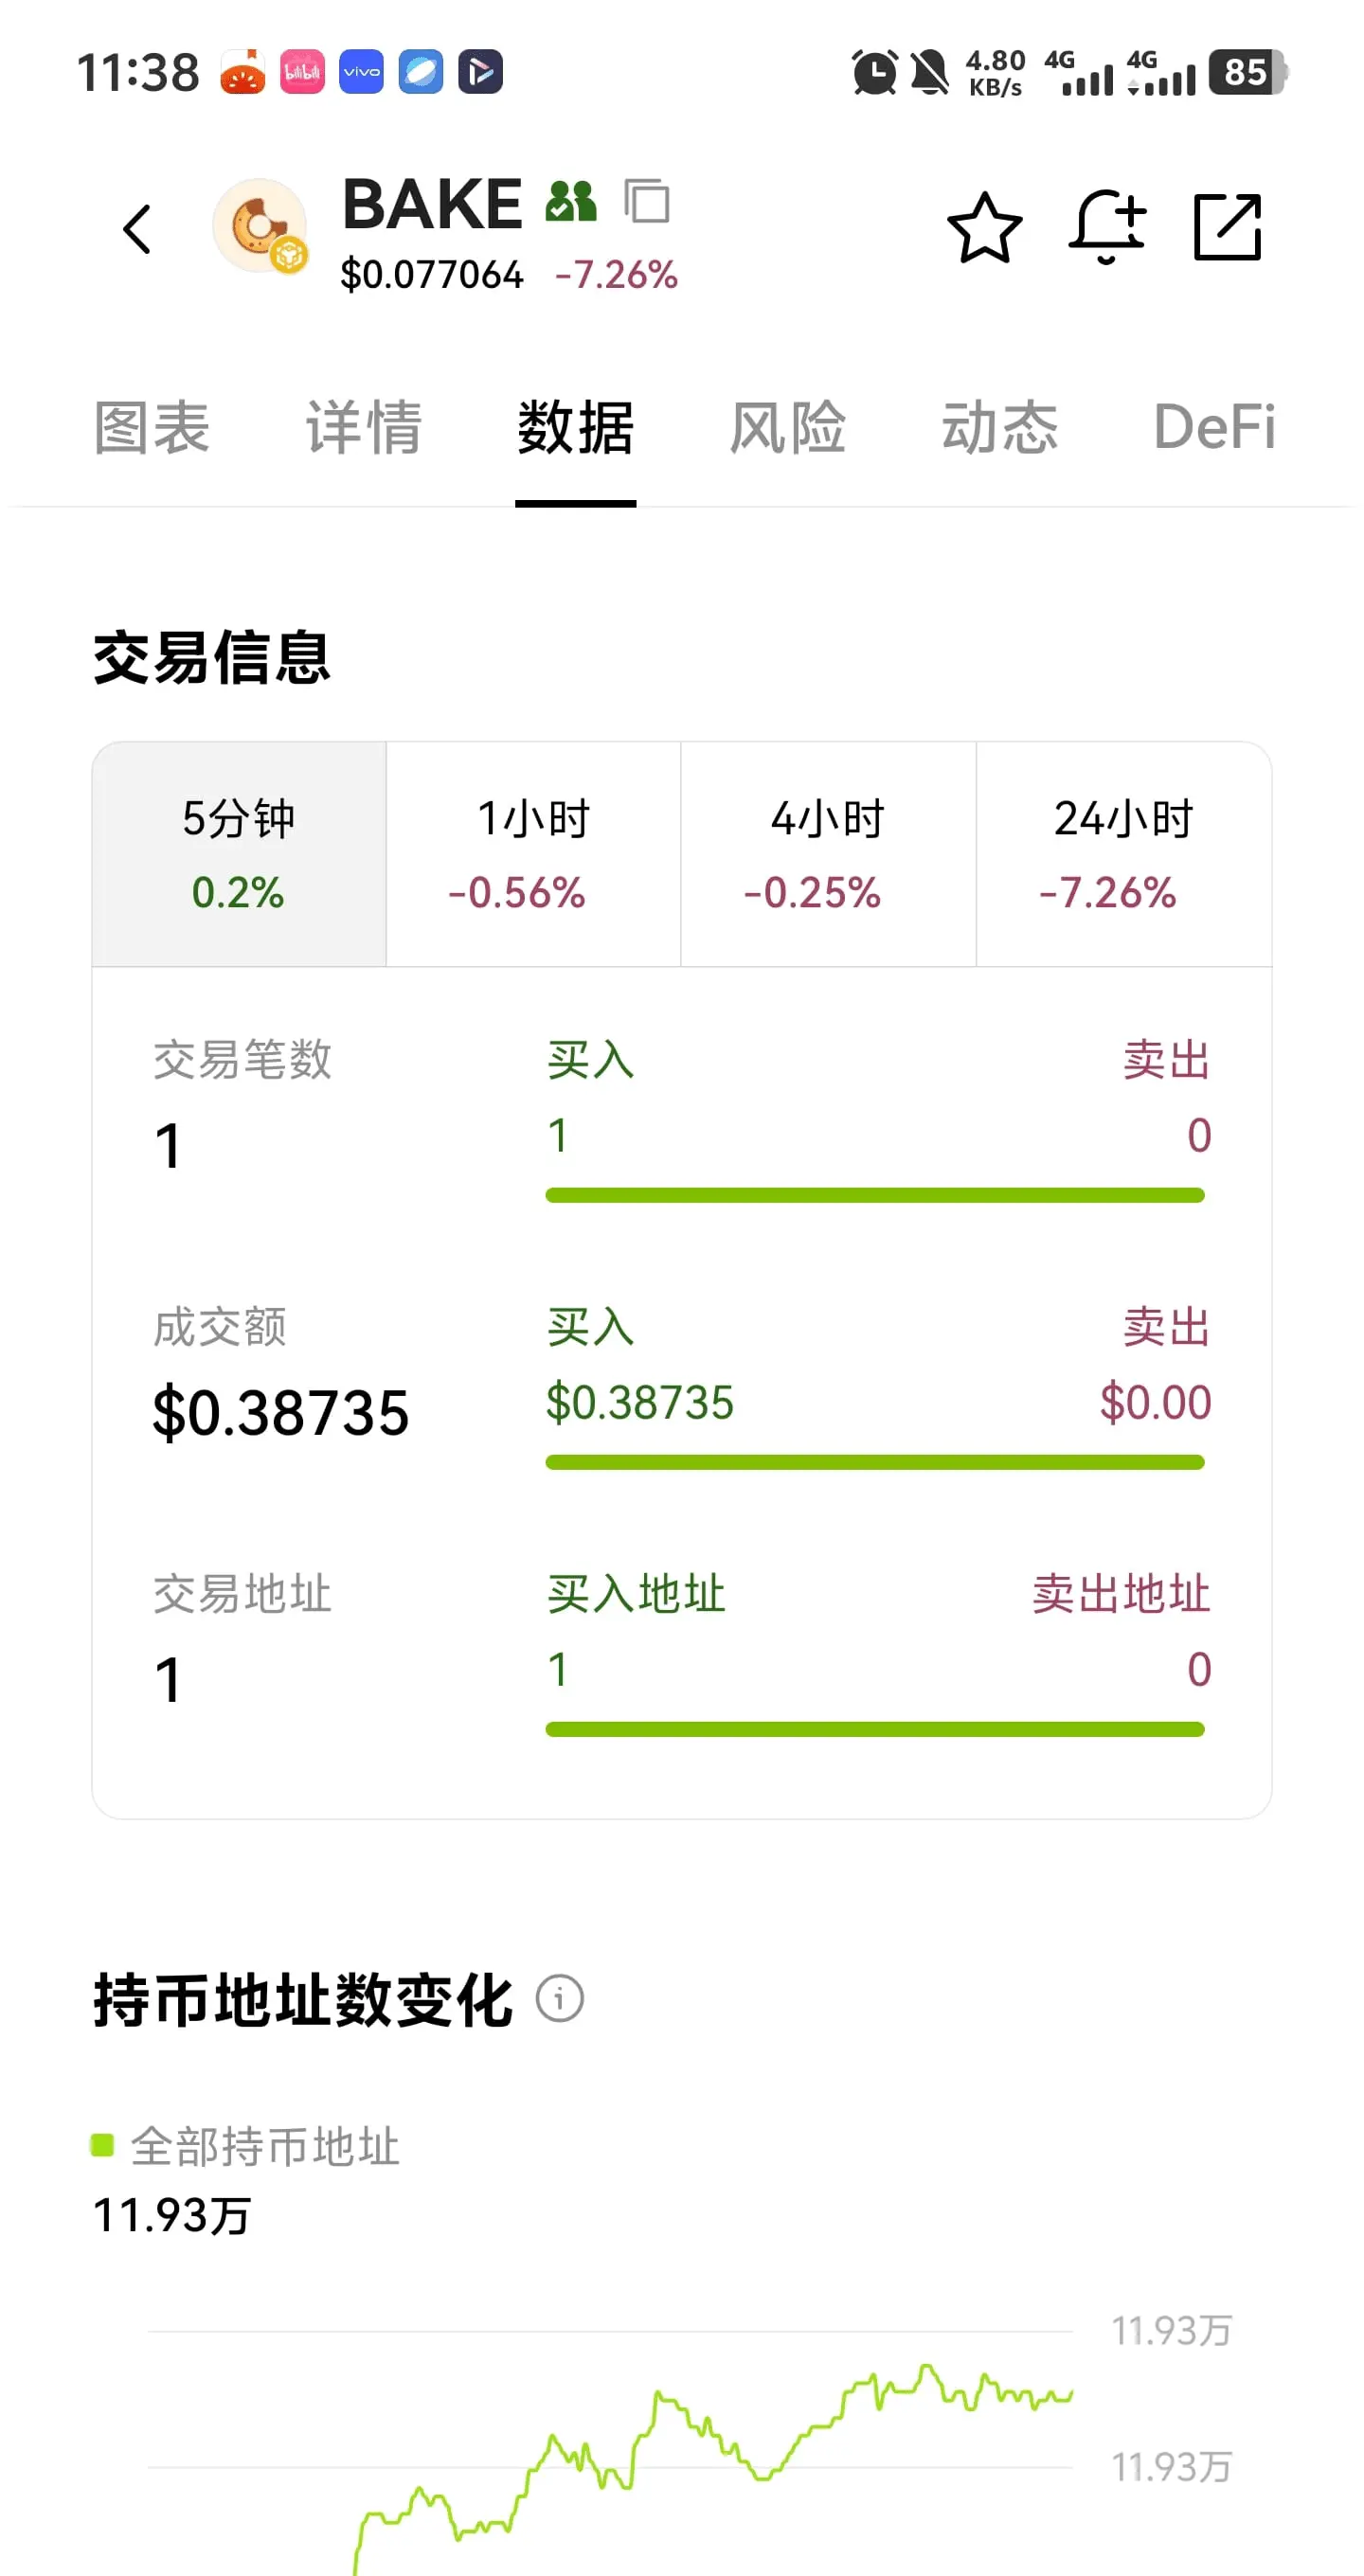This screenshot has height=2576, width=1364.
Task: Select the 4小时 time period
Action: (828, 854)
